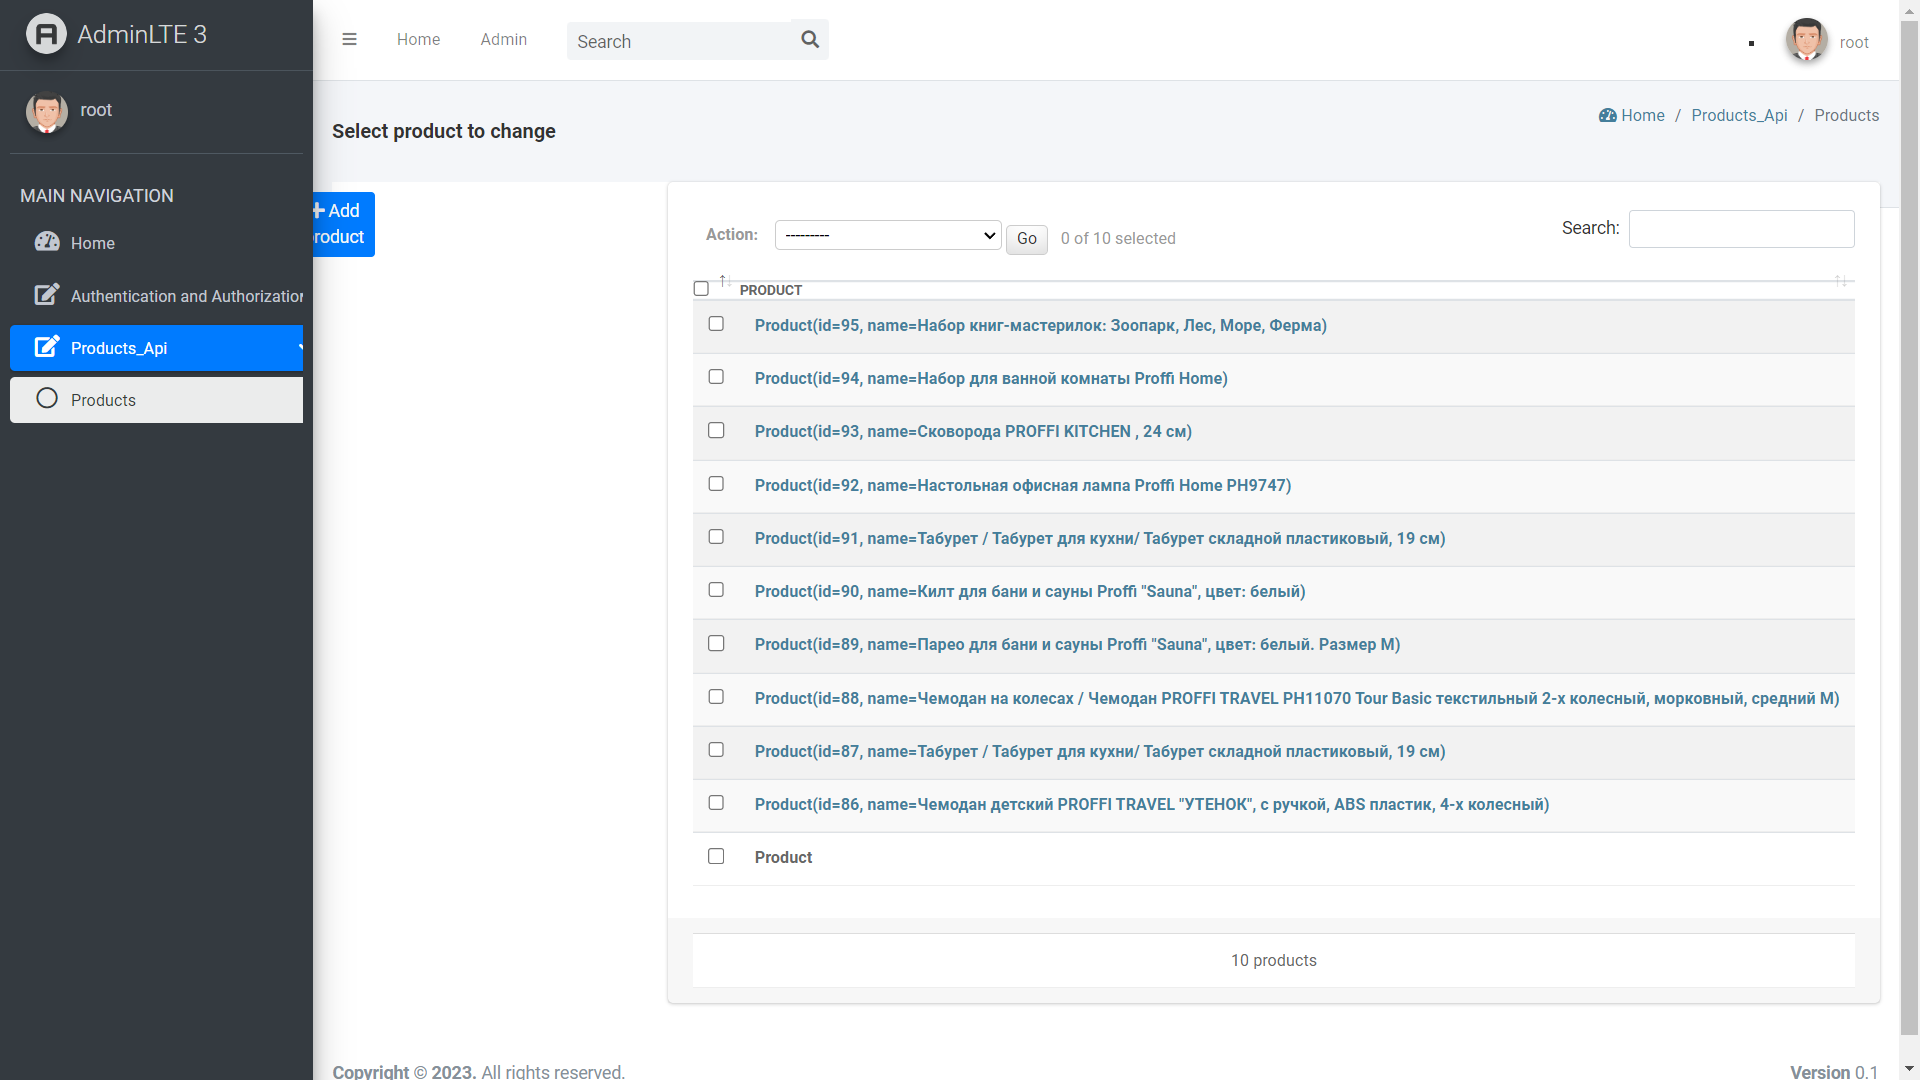
Task: Click the AdminLTE home icon in sidebar
Action: [45, 34]
